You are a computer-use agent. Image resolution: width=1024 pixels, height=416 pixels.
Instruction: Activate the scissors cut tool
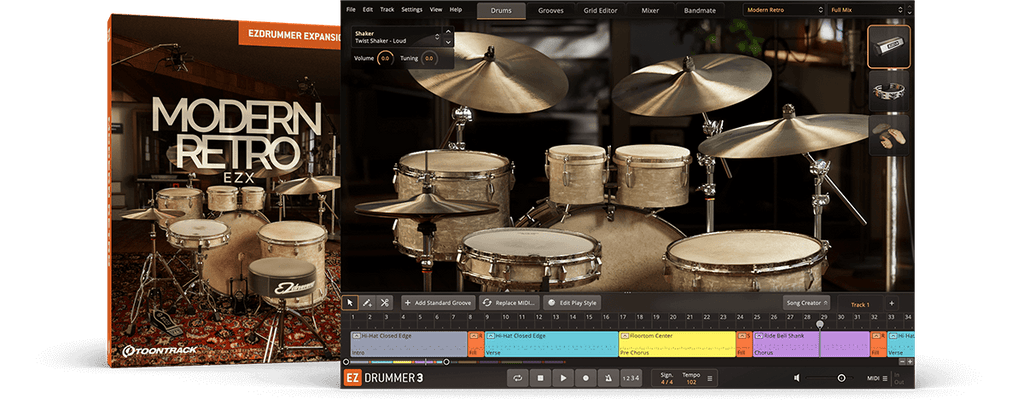pyautogui.click(x=385, y=302)
